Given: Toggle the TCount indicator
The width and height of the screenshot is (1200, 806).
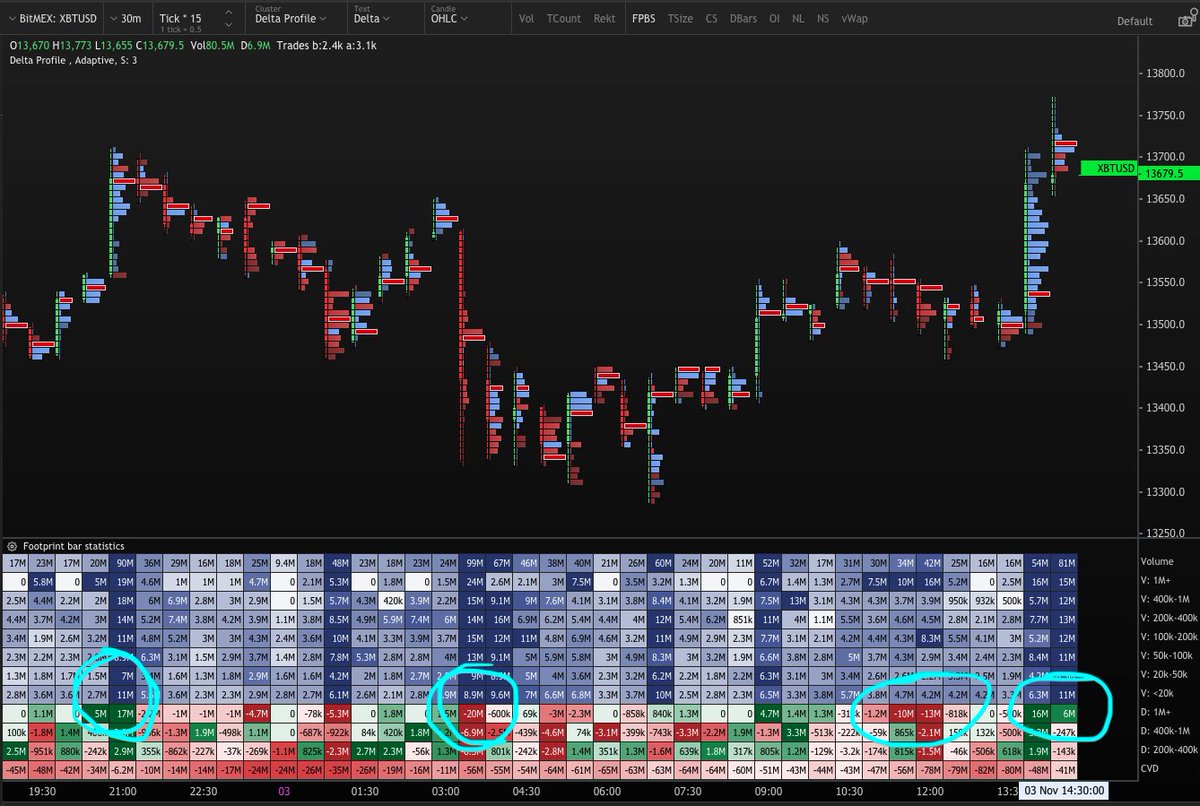Looking at the screenshot, I should point(564,19).
